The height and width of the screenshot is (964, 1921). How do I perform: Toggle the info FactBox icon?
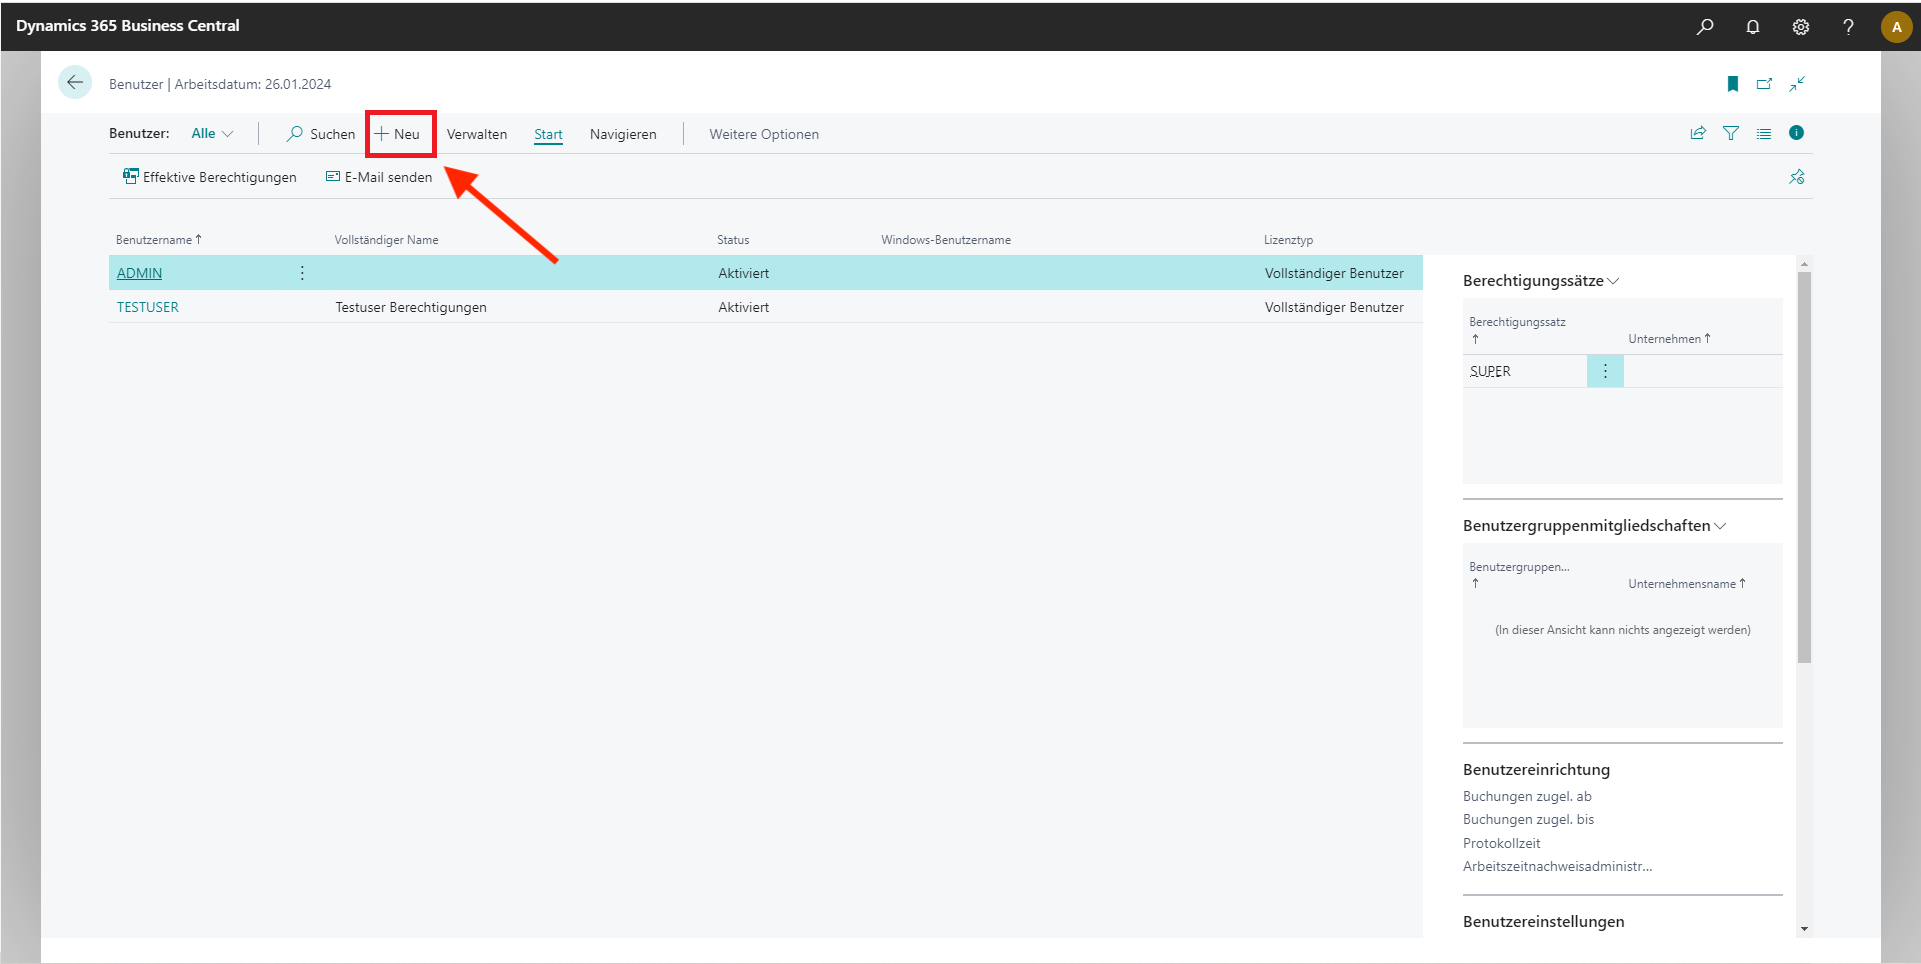1796,133
